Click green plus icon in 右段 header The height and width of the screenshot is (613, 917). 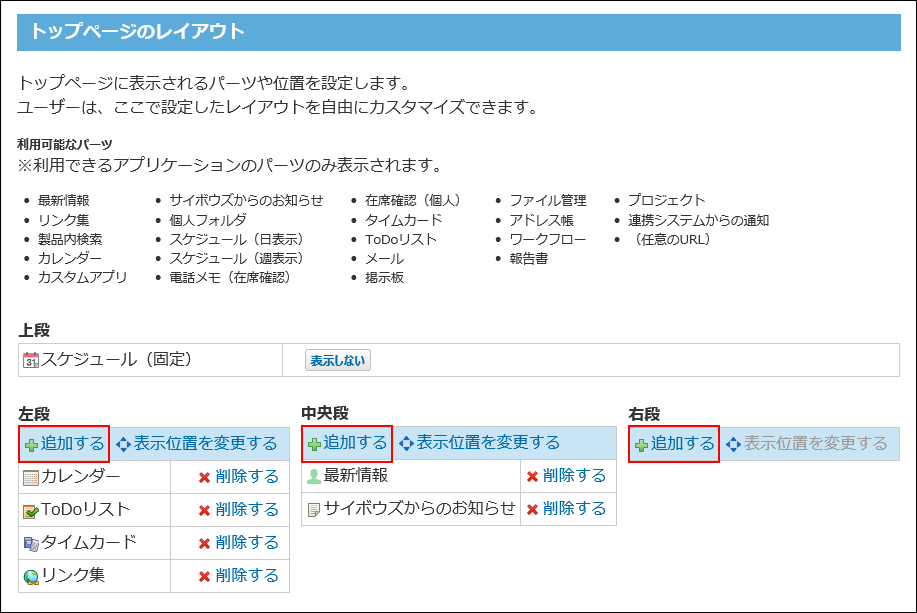click(x=642, y=446)
